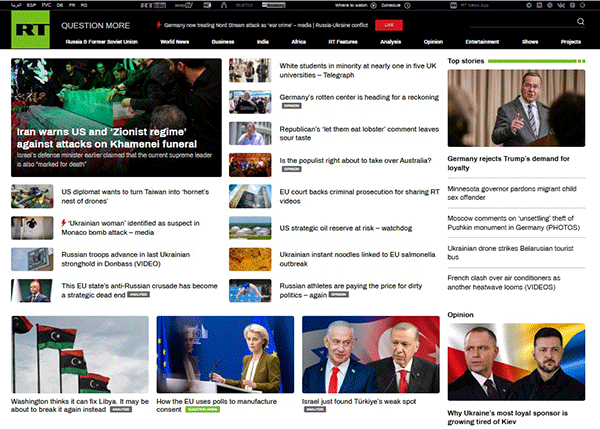Switch language to ESP

coord(31,5)
